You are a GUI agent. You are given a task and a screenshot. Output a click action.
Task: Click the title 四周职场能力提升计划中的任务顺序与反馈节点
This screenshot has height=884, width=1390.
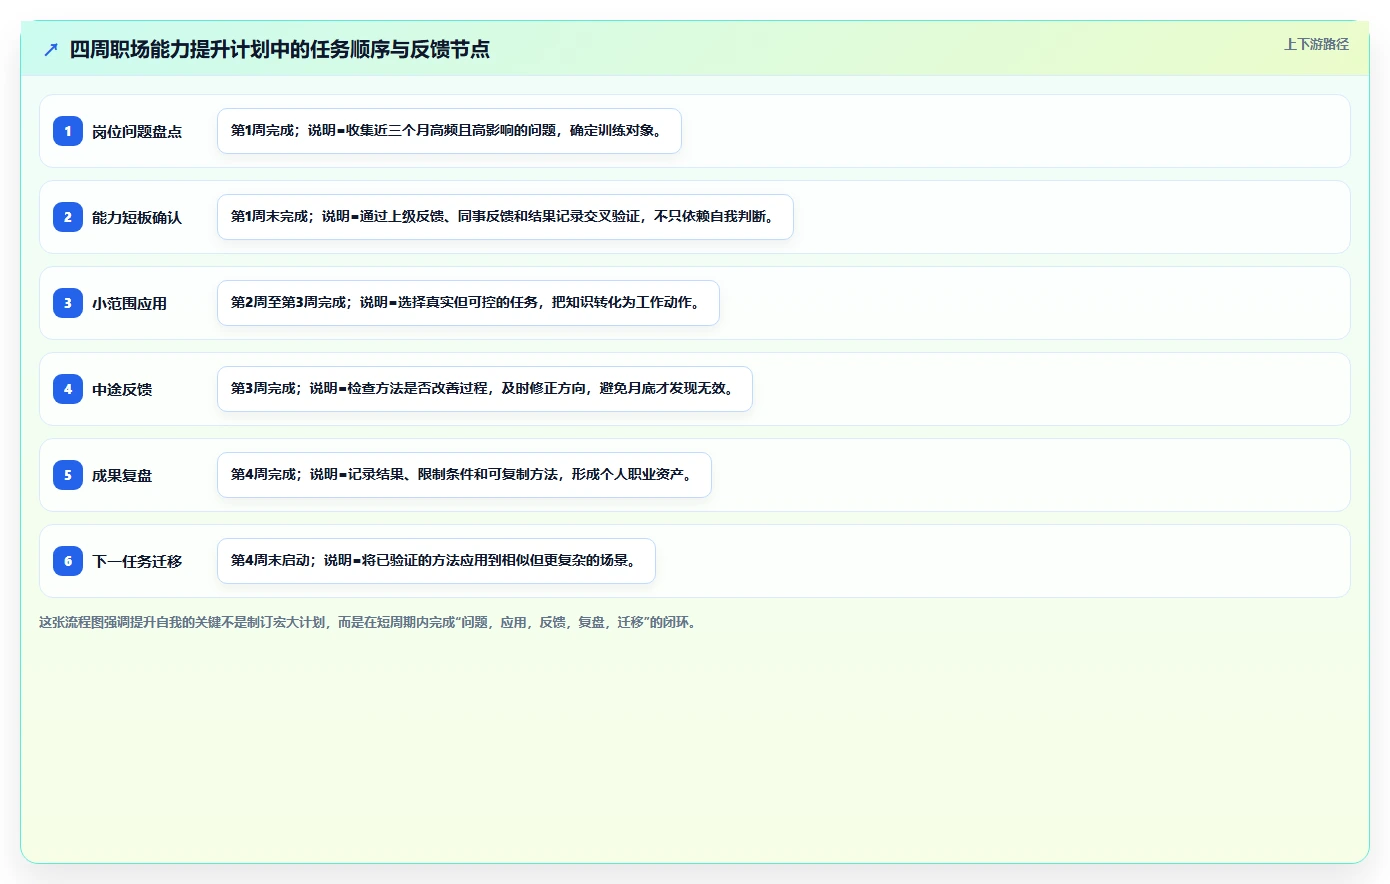[280, 49]
